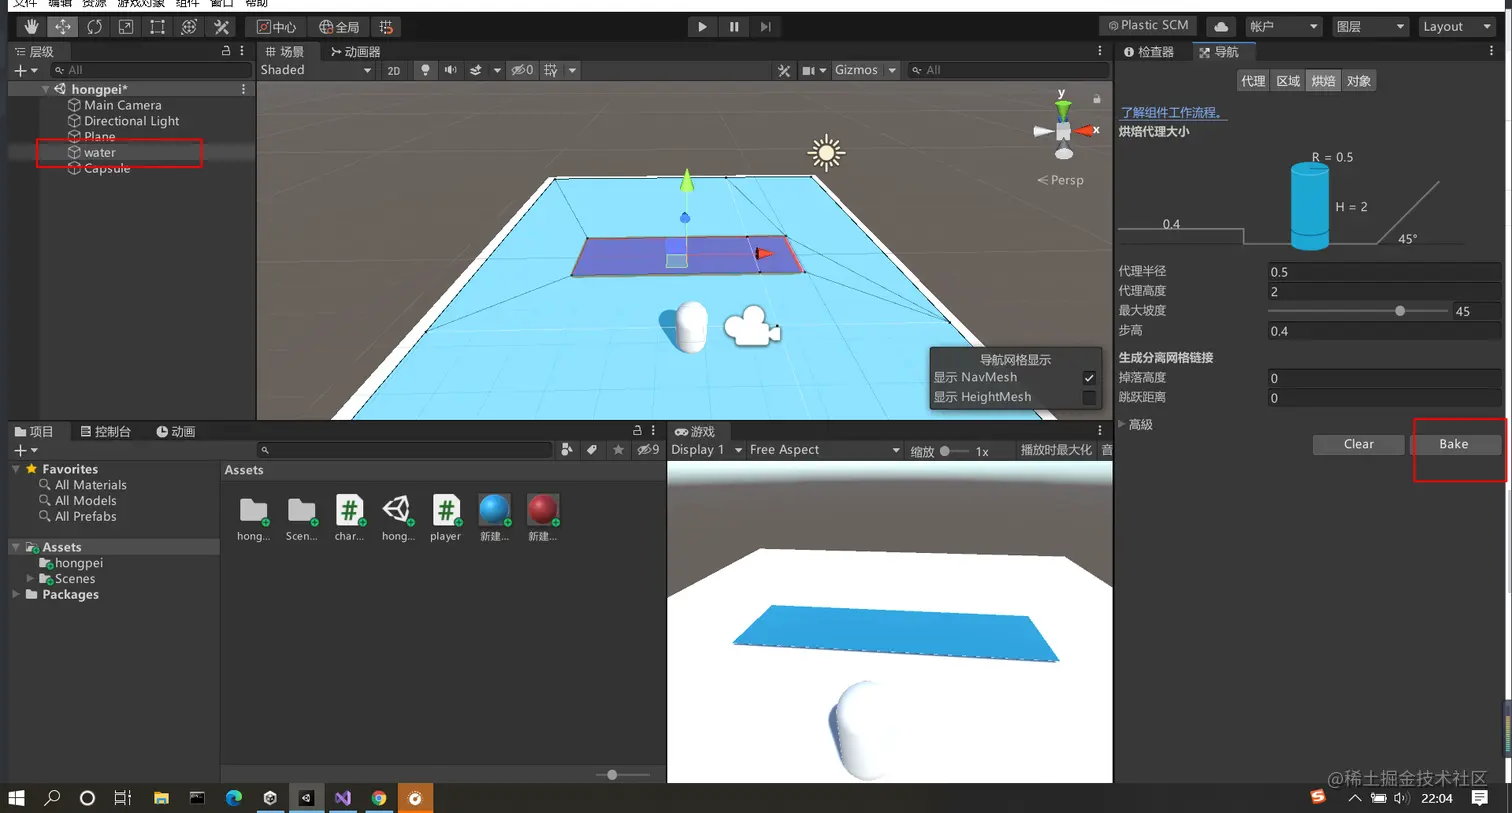Collapse the hongpei scene tree
1512x813 pixels.
click(x=45, y=89)
